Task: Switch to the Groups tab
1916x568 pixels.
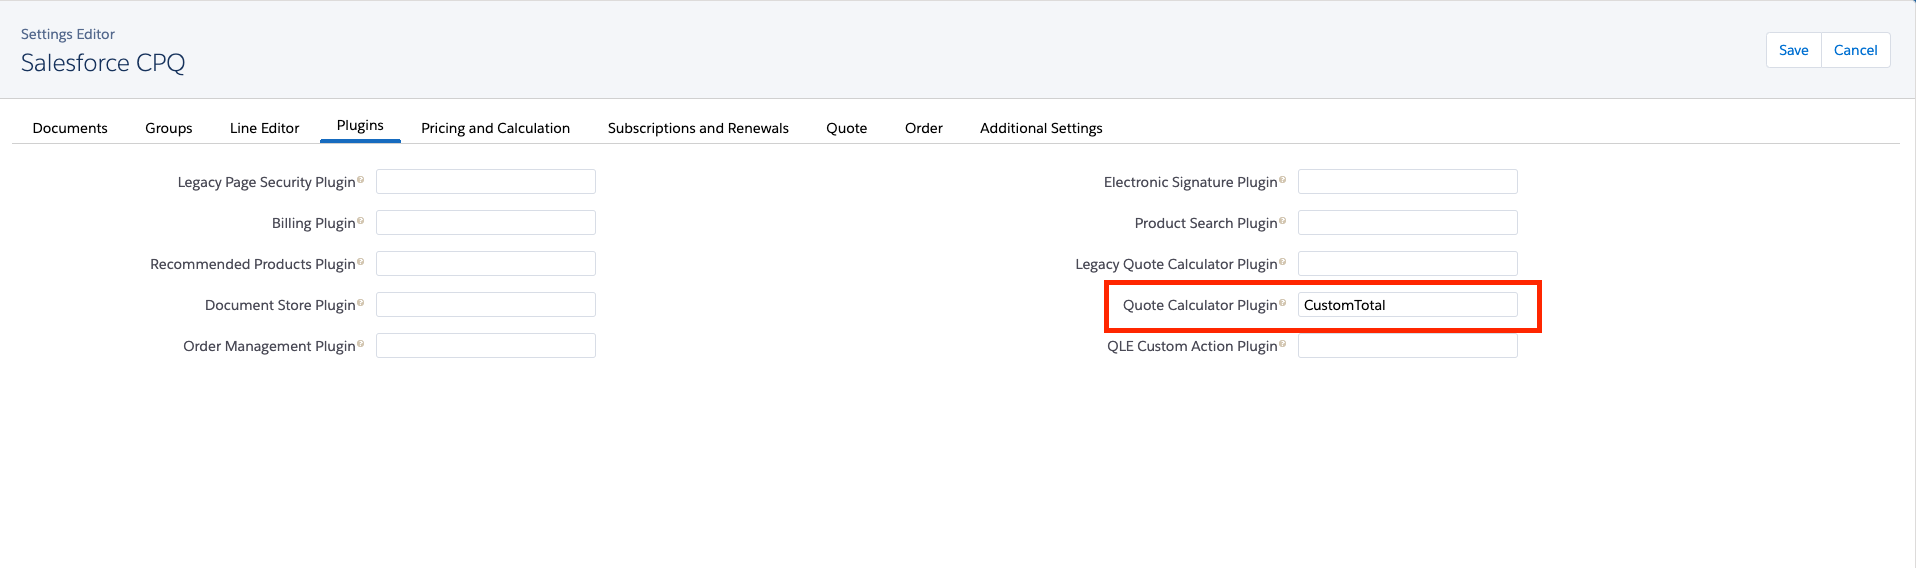Action: pos(169,128)
